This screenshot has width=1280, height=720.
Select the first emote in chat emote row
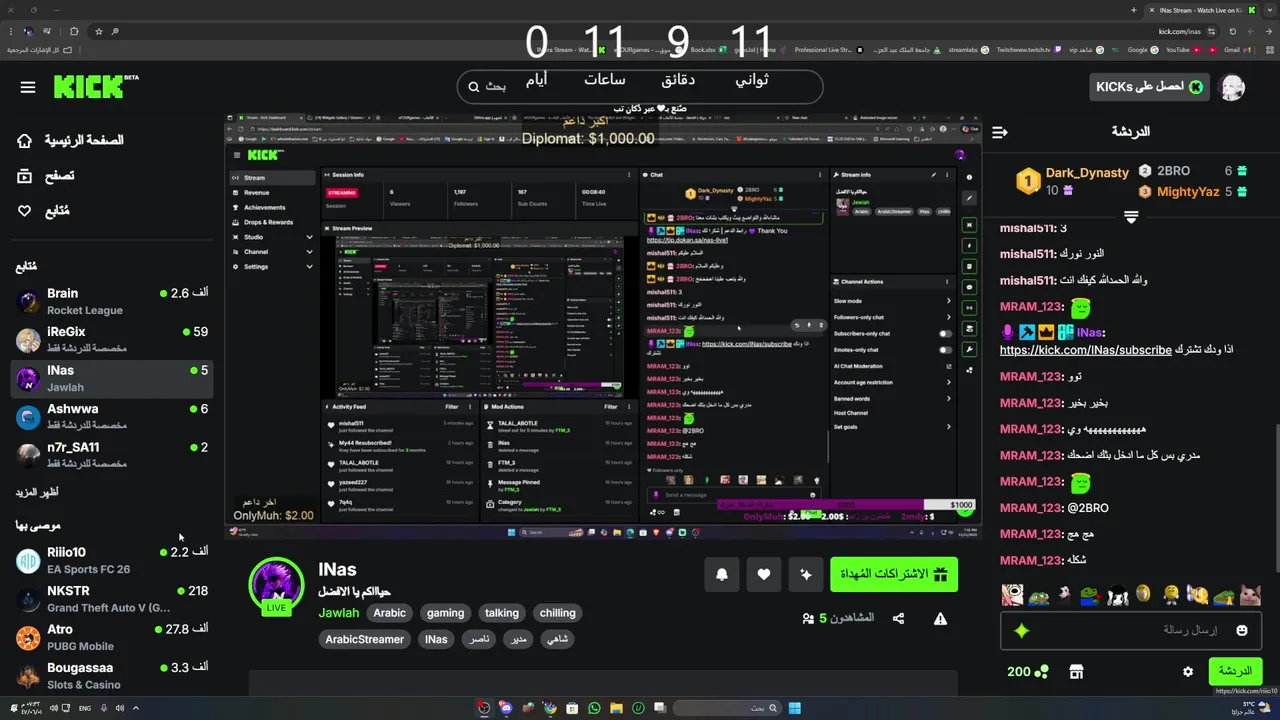click(x=1013, y=596)
